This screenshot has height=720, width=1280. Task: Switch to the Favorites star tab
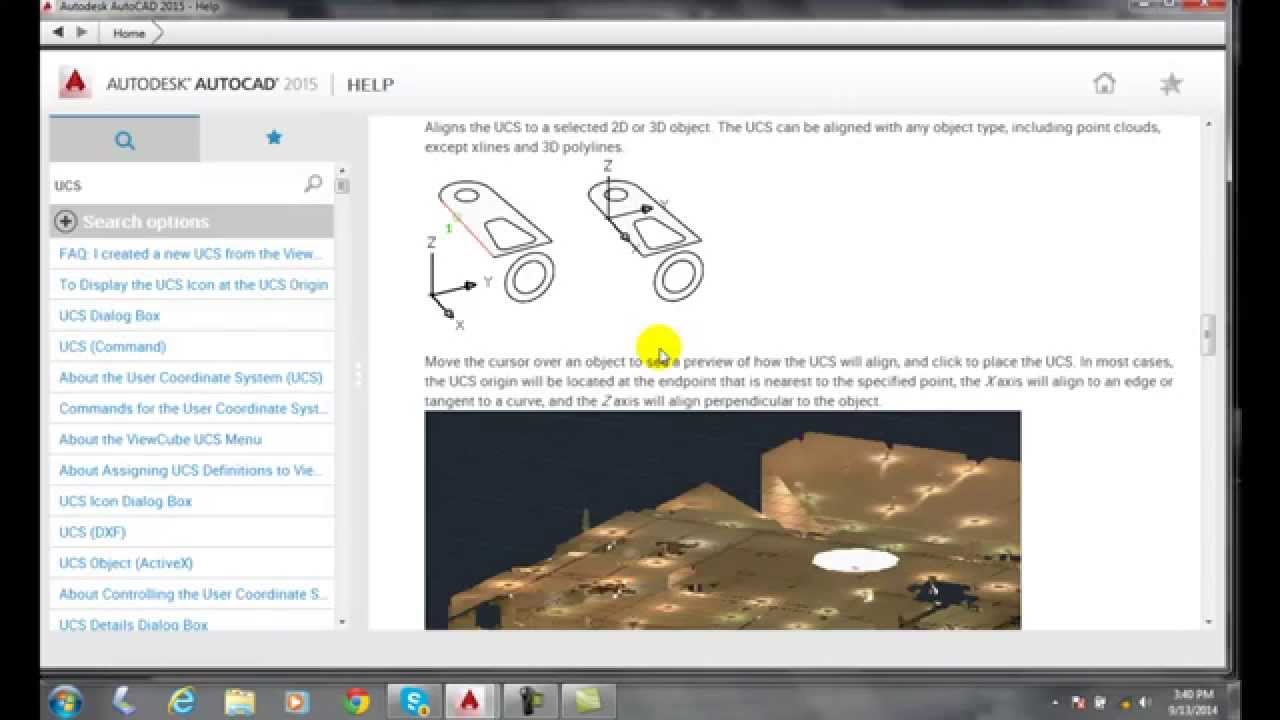point(274,138)
